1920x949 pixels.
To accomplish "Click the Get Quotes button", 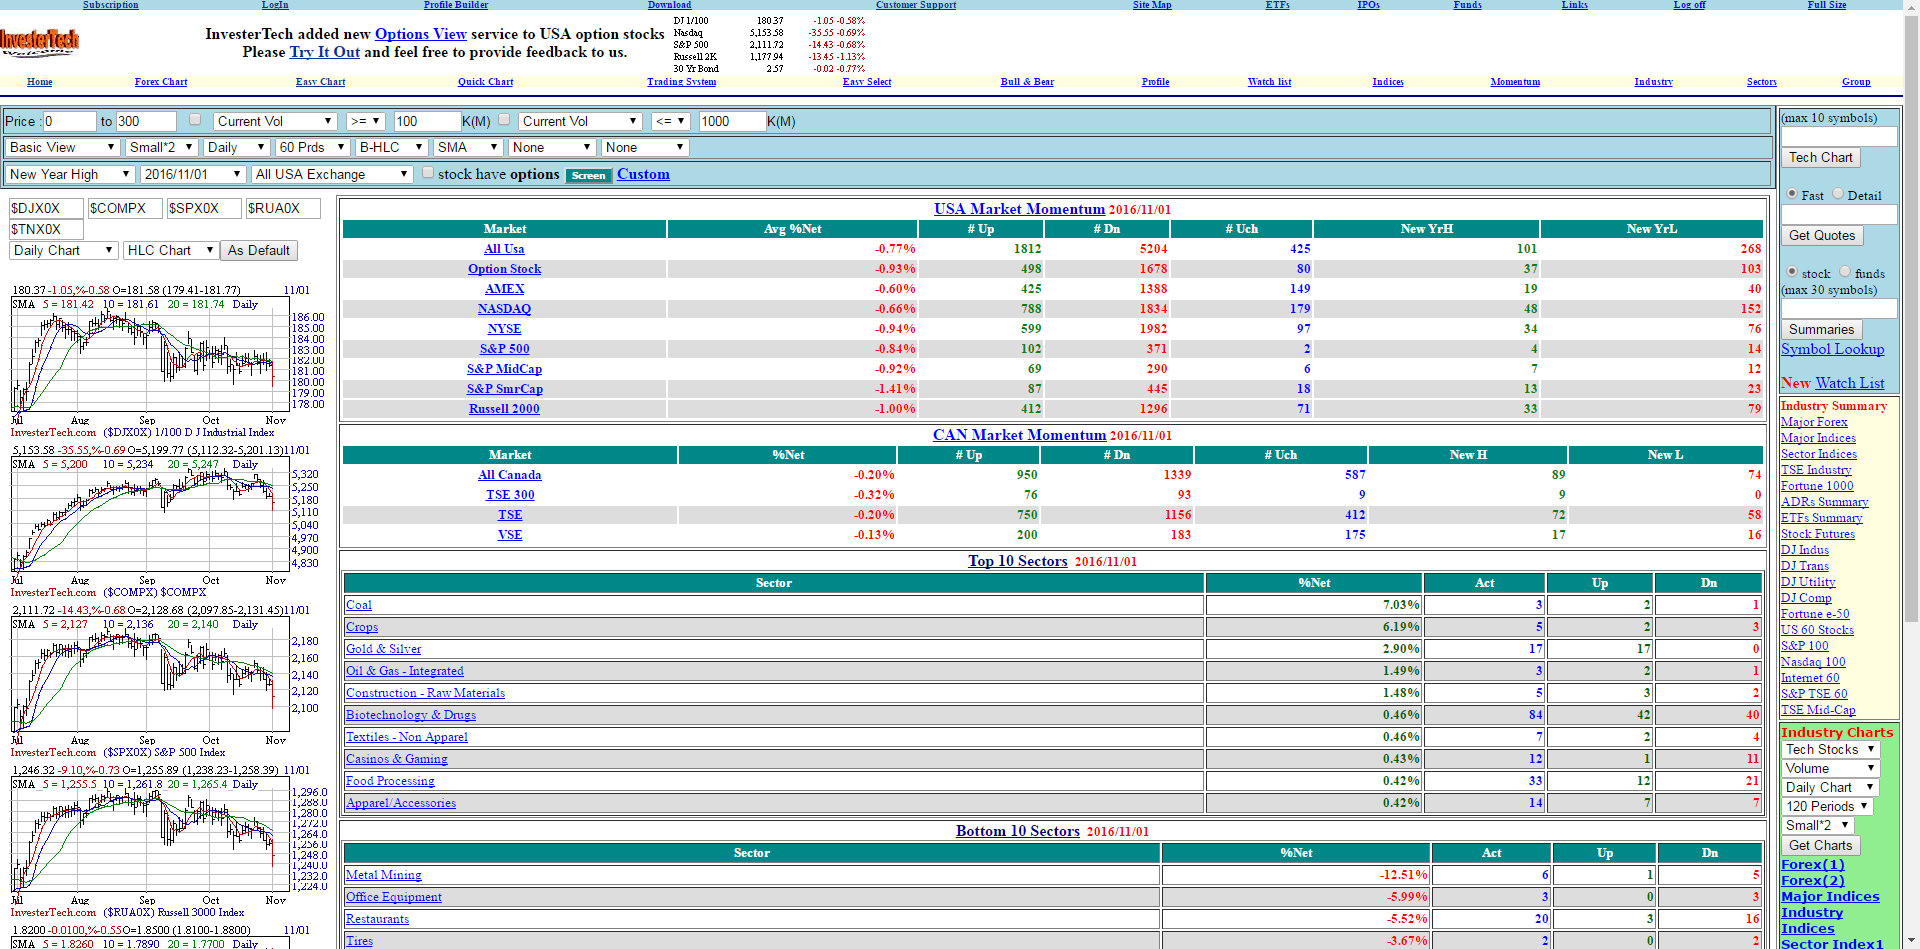I will (1821, 235).
